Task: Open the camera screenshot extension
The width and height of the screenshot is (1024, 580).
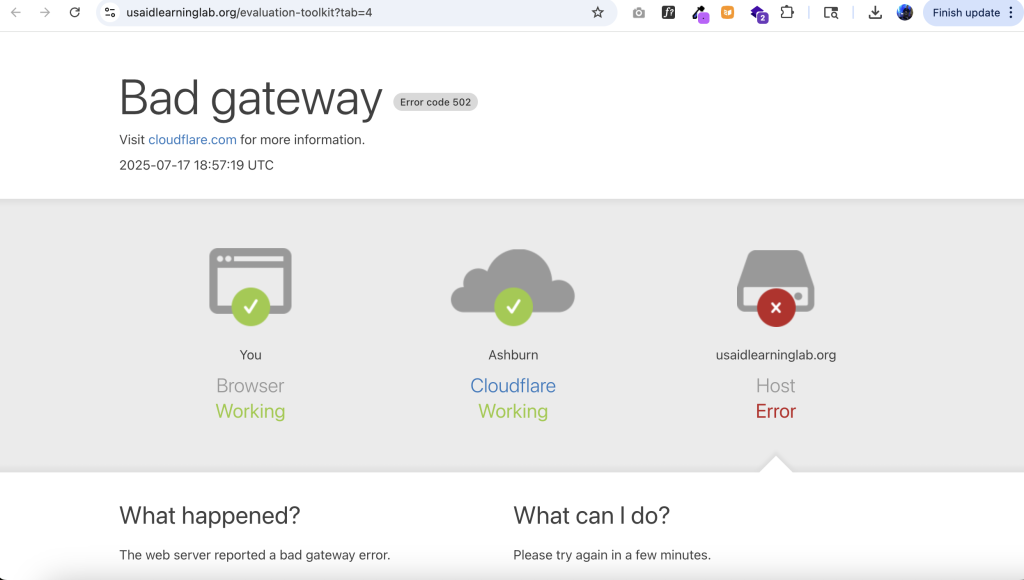Action: pos(639,12)
